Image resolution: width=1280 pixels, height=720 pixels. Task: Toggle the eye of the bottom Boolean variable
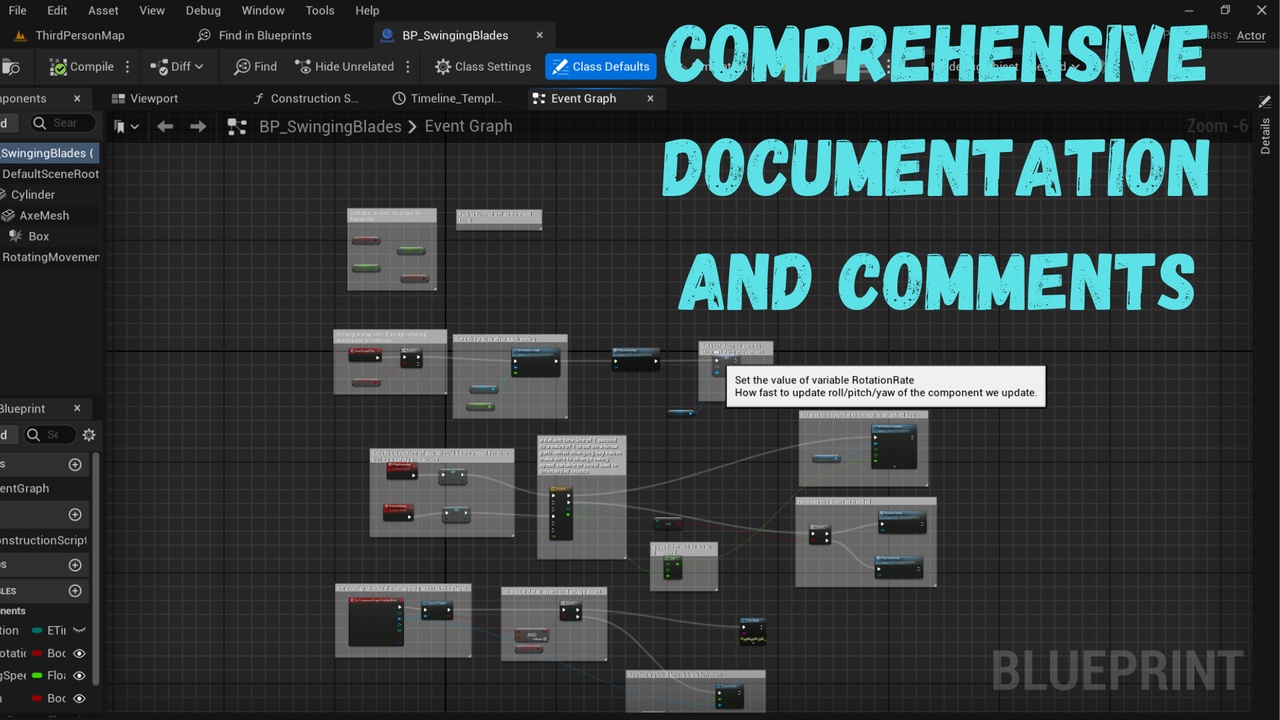point(80,698)
